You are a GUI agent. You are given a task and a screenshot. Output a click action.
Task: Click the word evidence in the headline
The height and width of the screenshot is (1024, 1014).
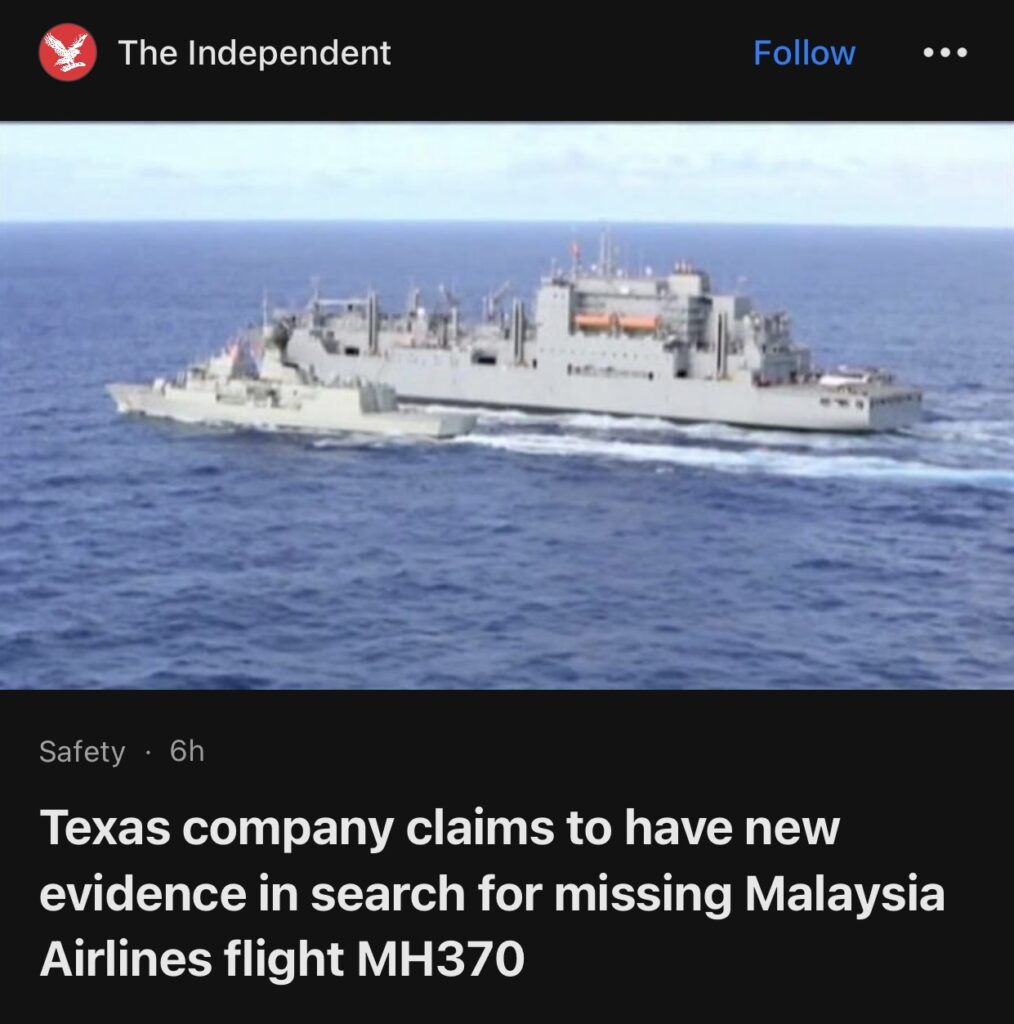[143, 892]
